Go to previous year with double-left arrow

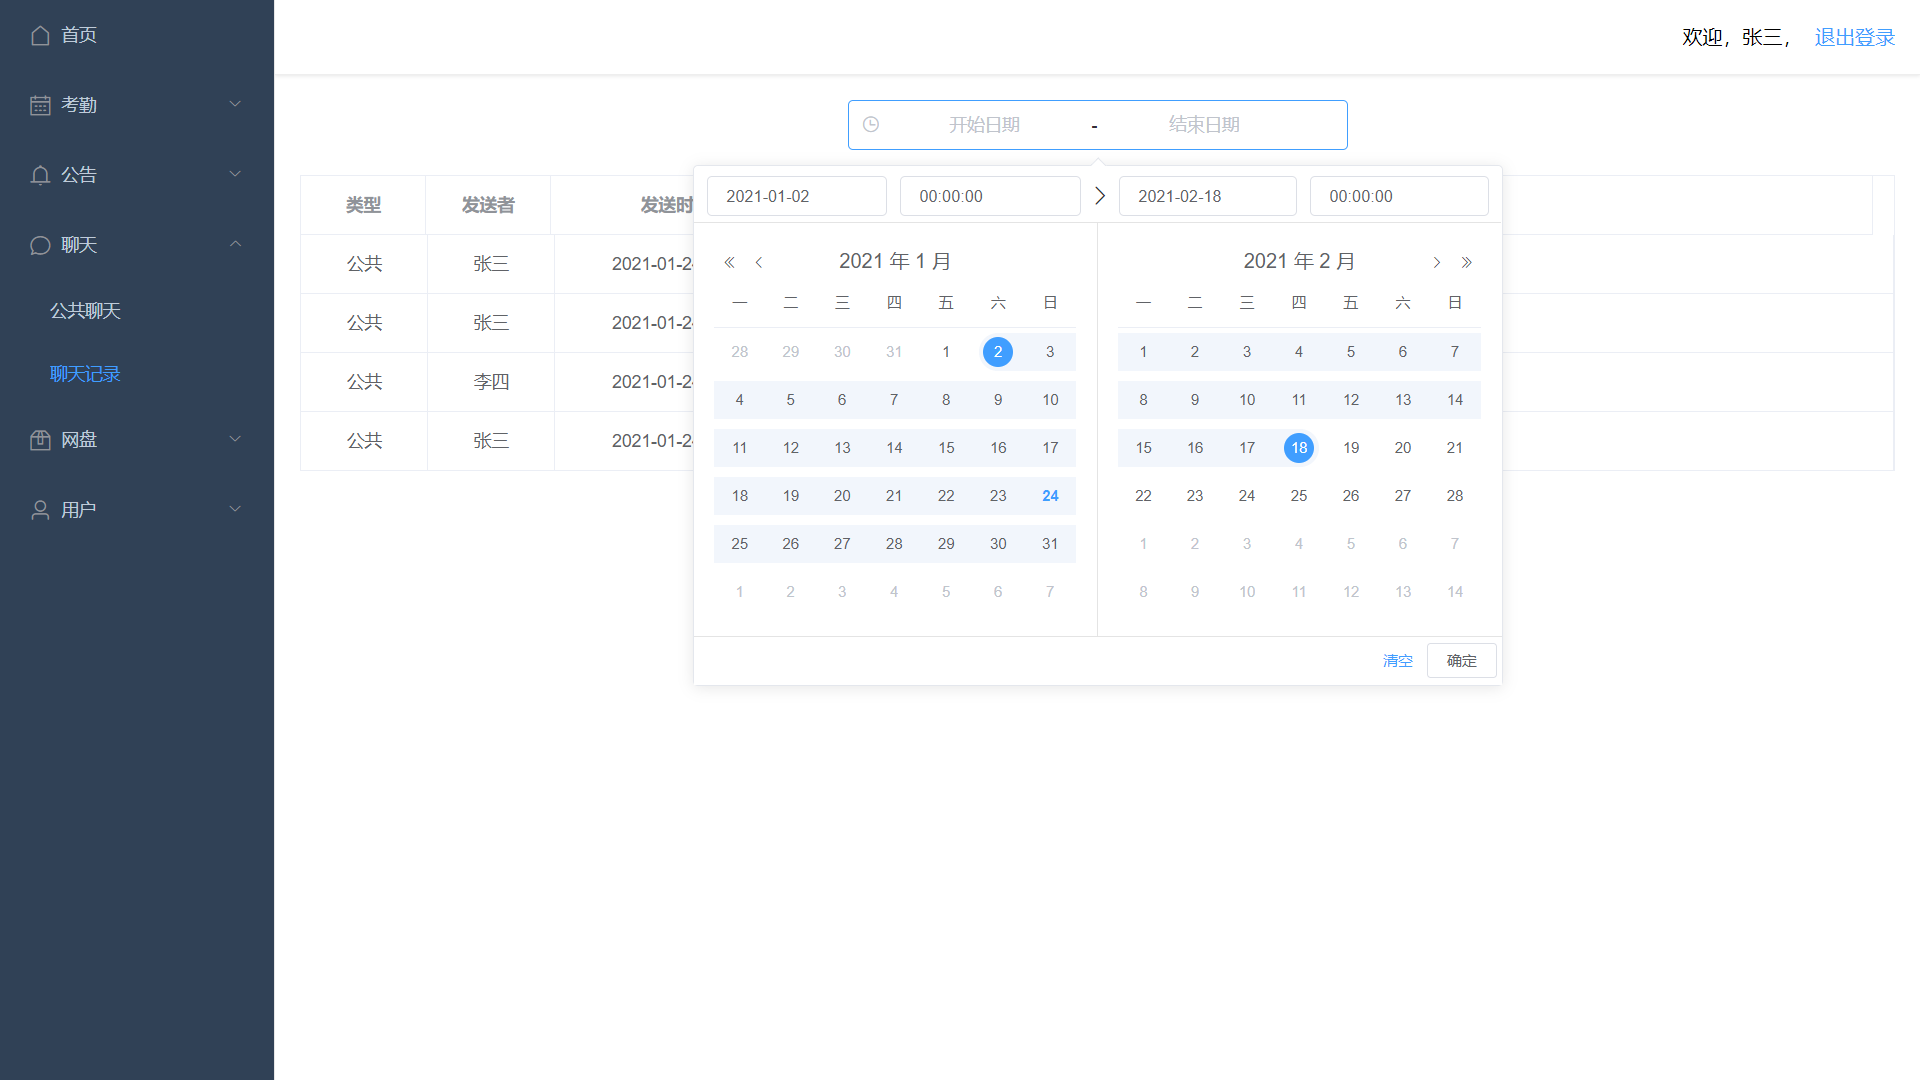[729, 262]
